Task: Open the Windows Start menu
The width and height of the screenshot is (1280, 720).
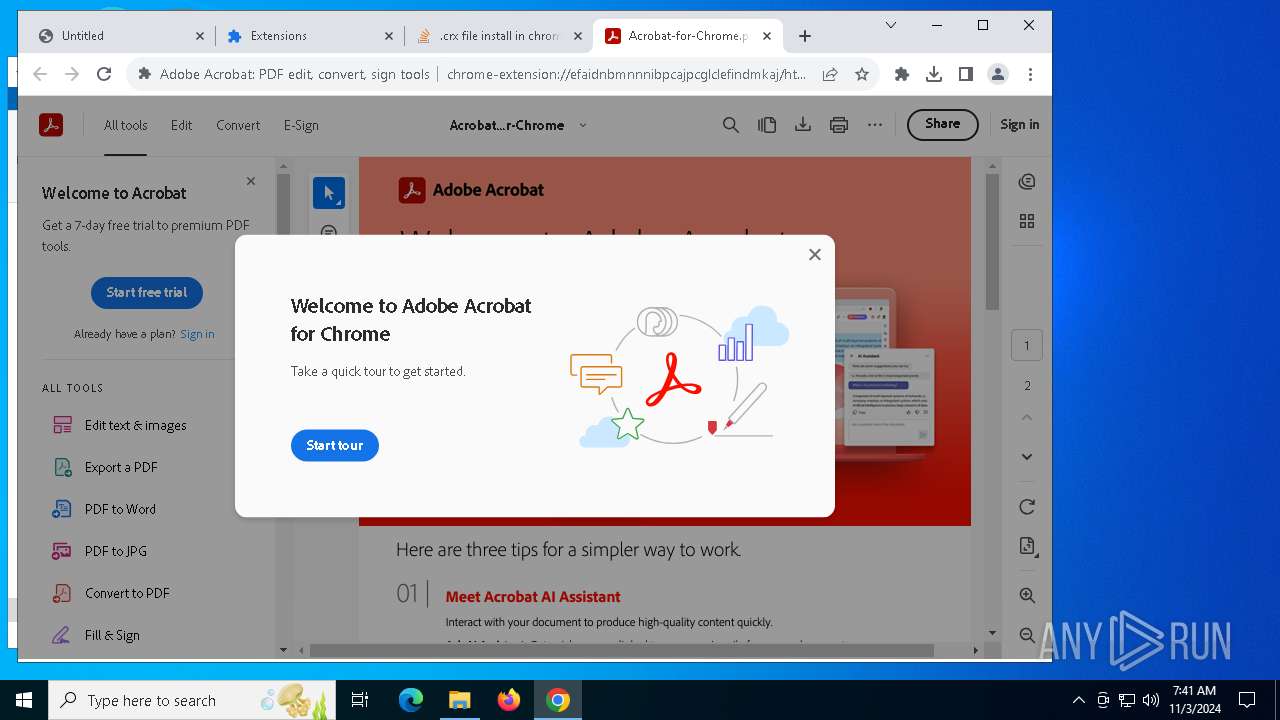Action: click(x=24, y=700)
